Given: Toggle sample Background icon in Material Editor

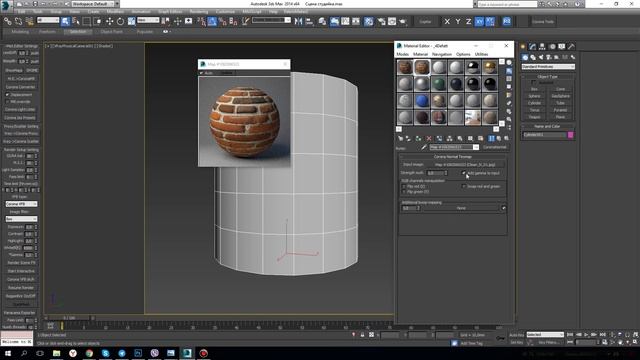Looking at the screenshot, I should tap(509, 78).
